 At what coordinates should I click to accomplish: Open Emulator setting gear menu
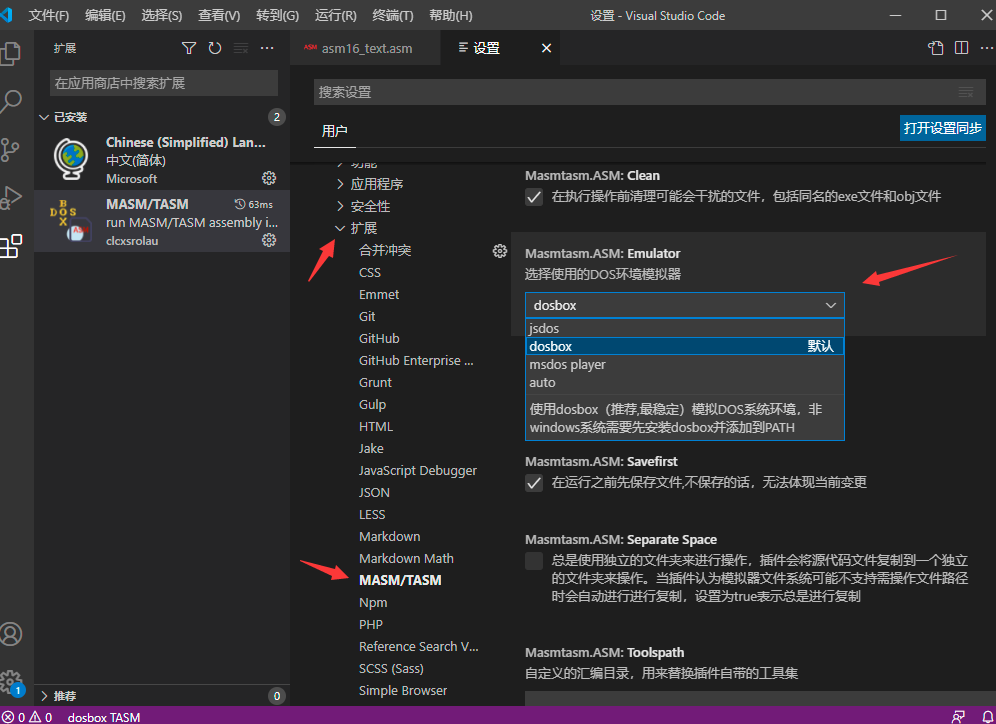500,251
